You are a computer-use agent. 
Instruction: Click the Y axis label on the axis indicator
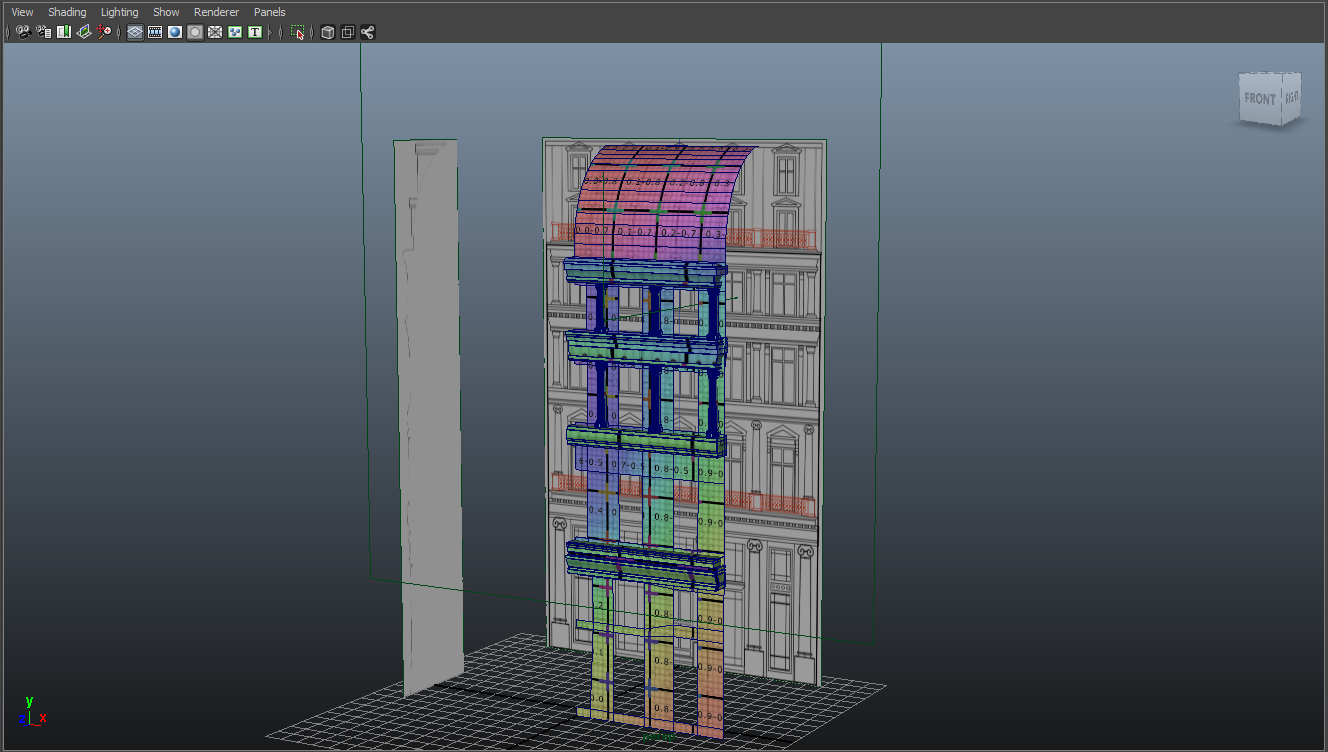[x=30, y=701]
